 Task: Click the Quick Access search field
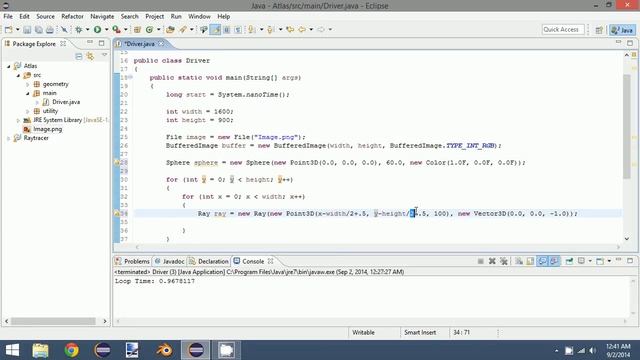pos(563,29)
